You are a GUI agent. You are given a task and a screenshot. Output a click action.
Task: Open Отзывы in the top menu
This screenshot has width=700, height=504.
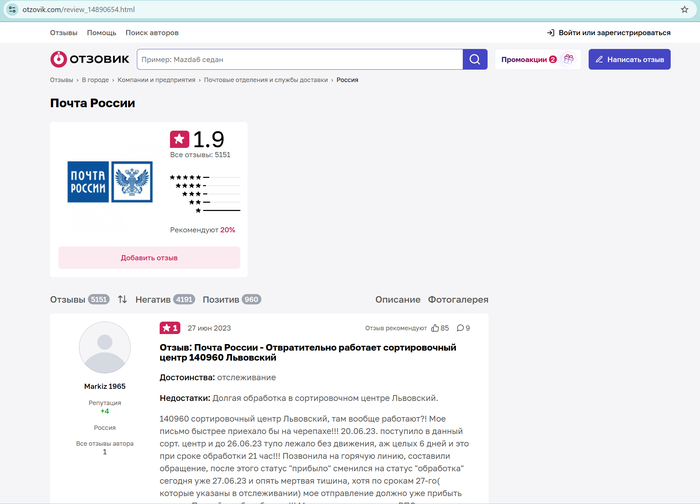click(x=63, y=33)
